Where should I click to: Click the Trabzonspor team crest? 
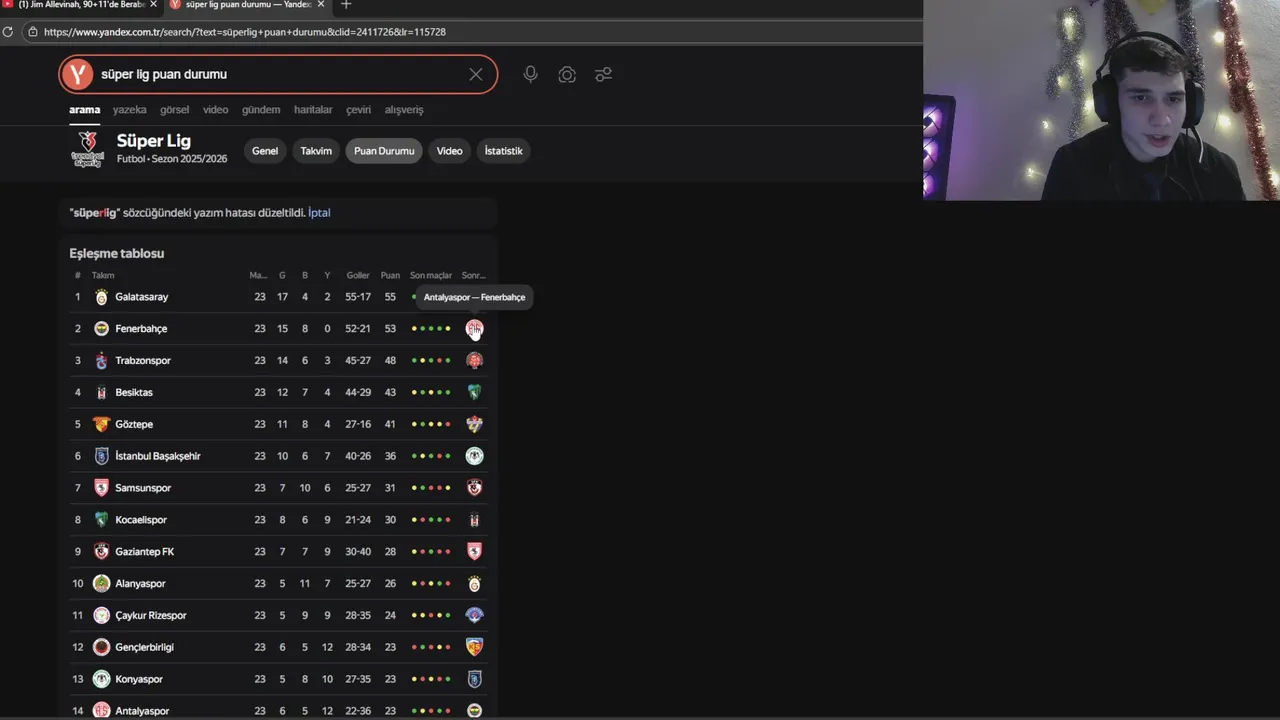[101, 361]
